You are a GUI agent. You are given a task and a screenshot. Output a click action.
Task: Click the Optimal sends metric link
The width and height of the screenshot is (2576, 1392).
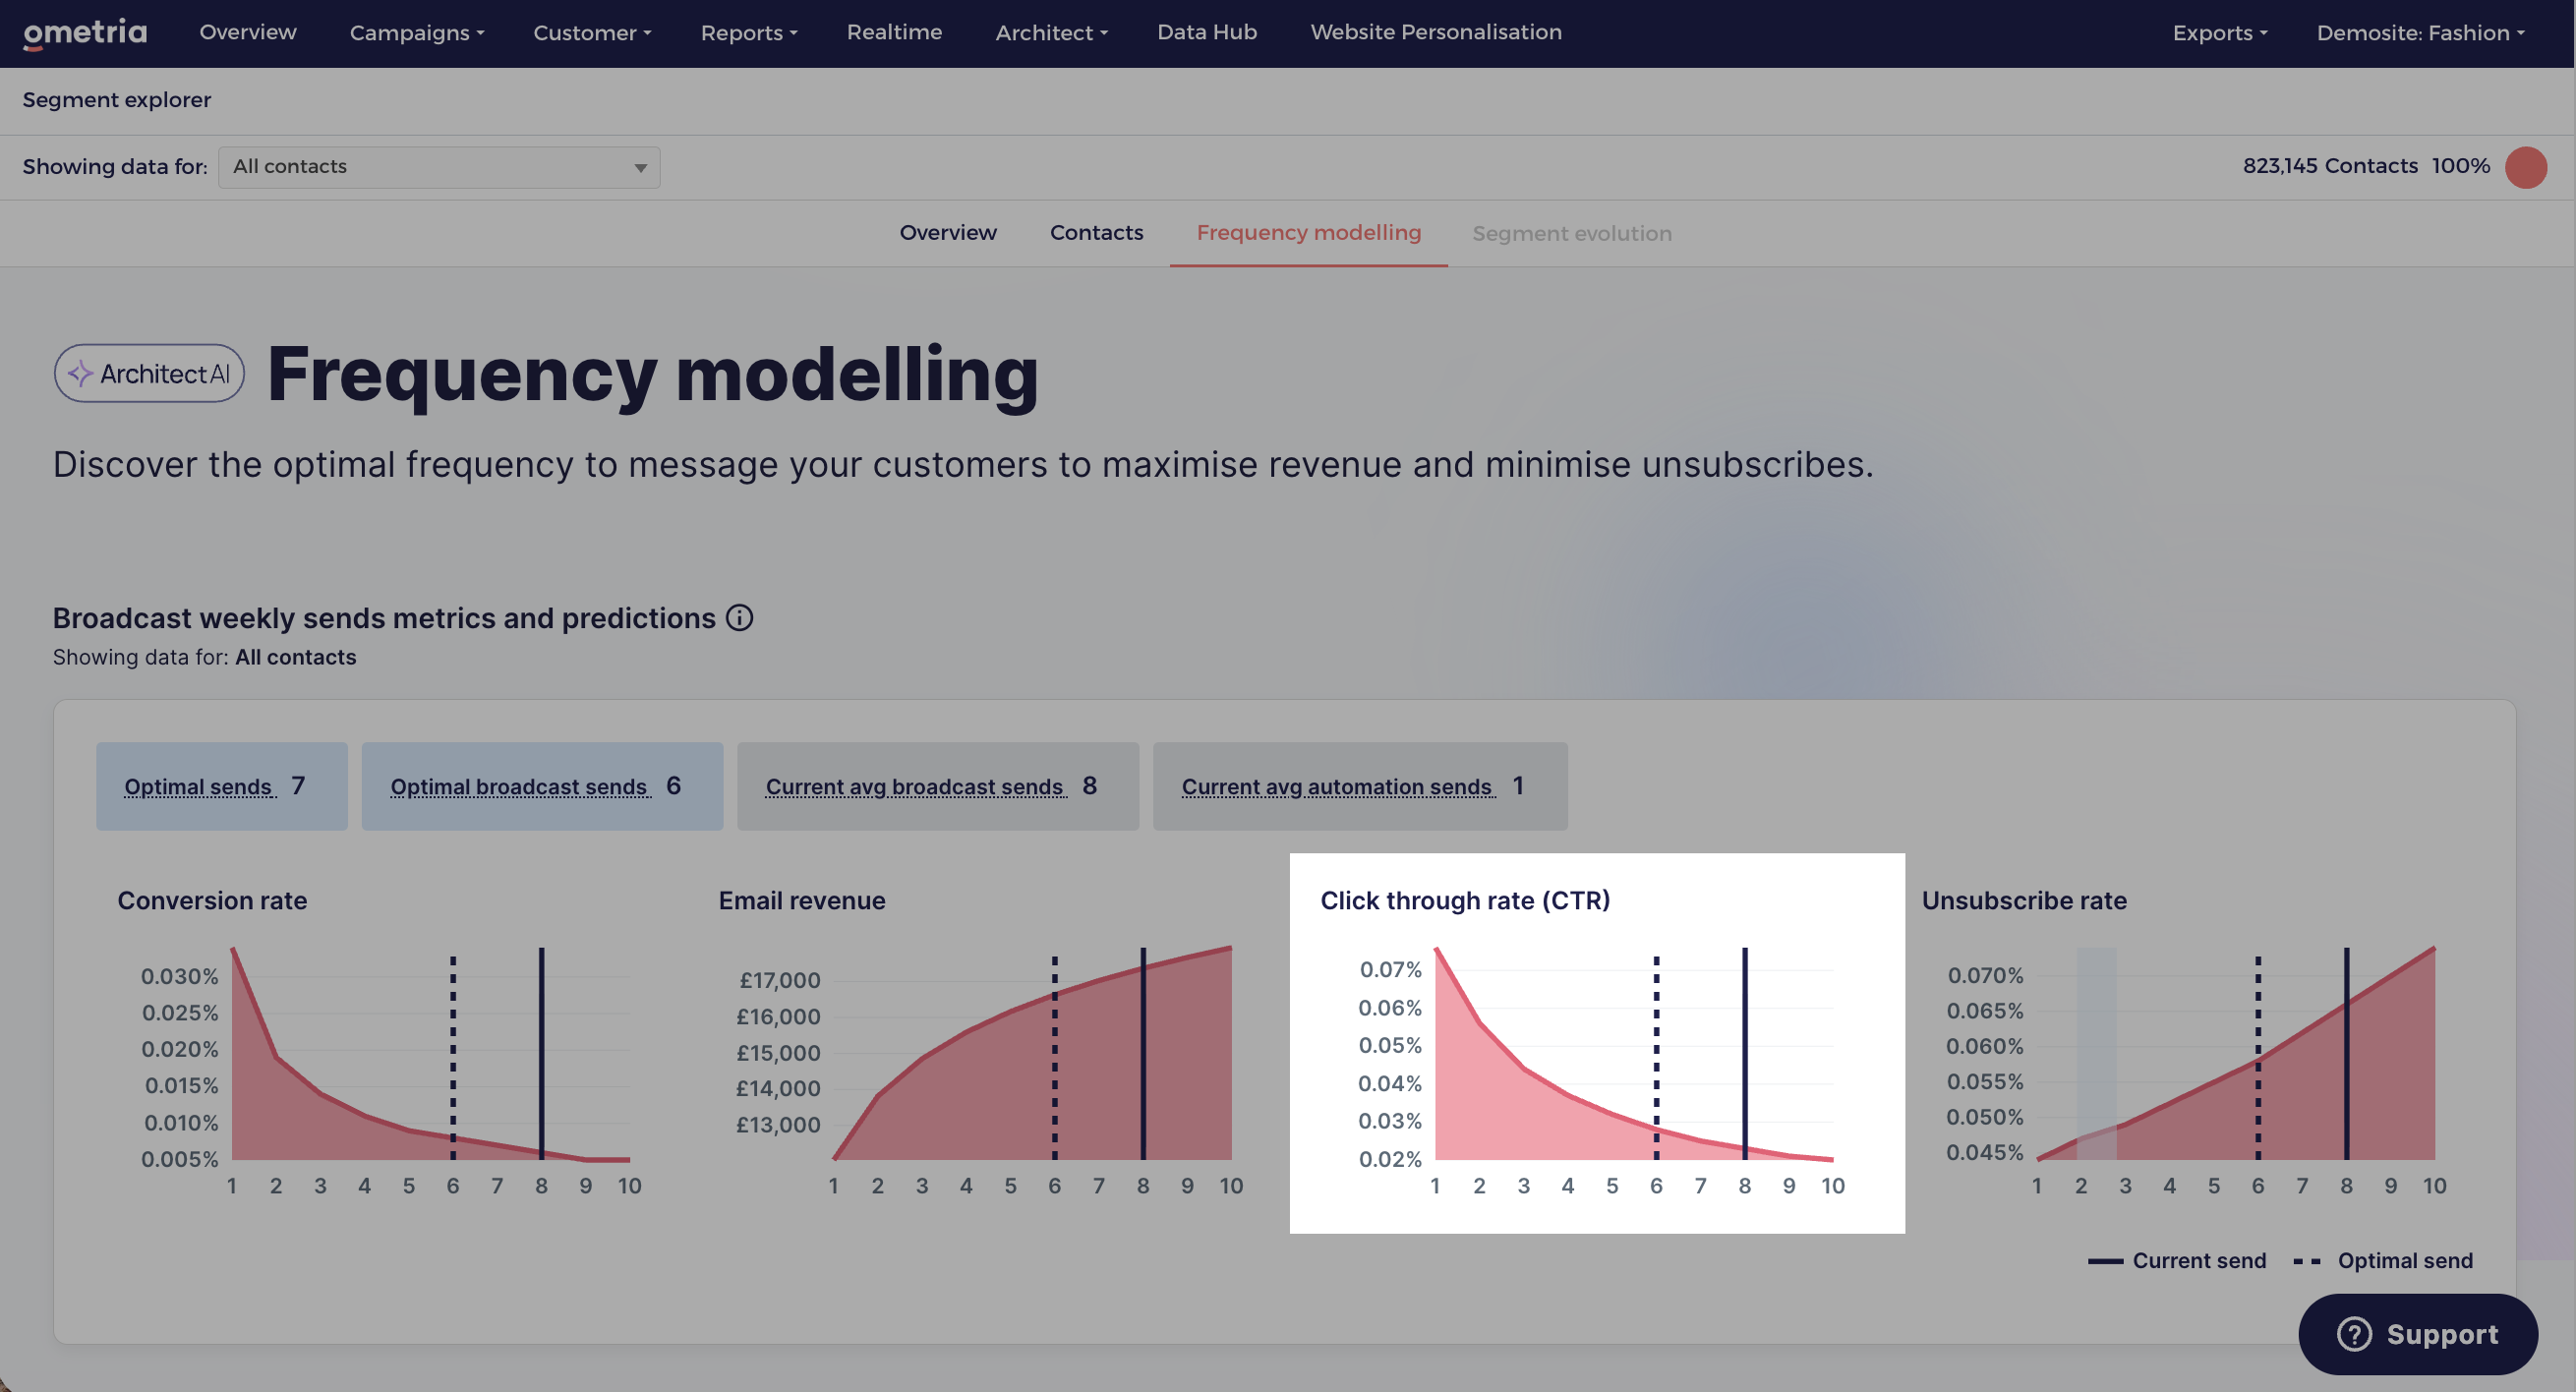[198, 787]
